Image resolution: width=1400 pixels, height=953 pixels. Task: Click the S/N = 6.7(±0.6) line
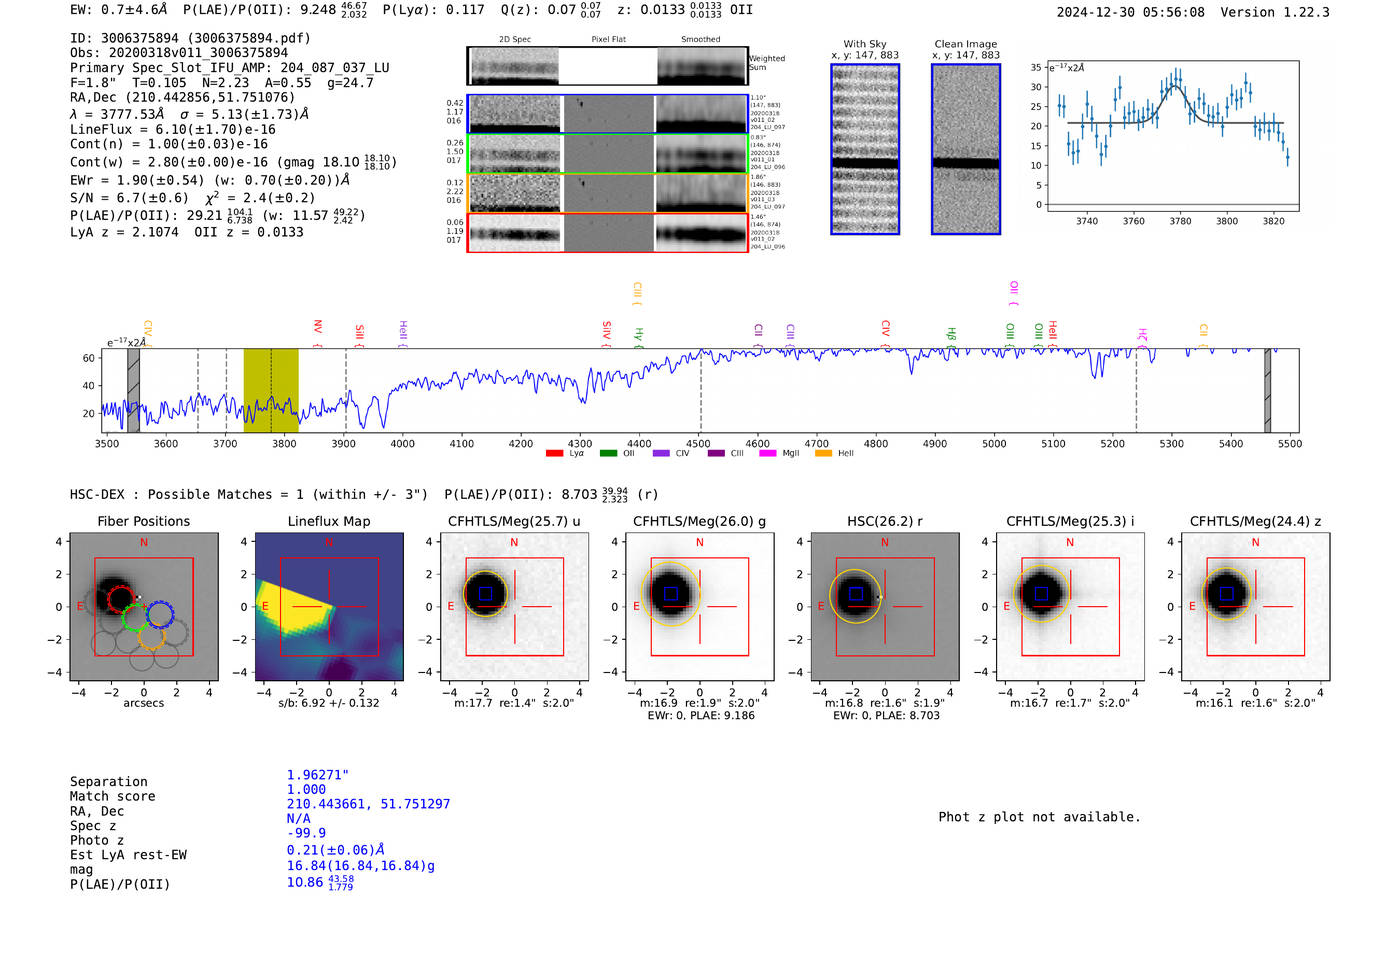193,197
